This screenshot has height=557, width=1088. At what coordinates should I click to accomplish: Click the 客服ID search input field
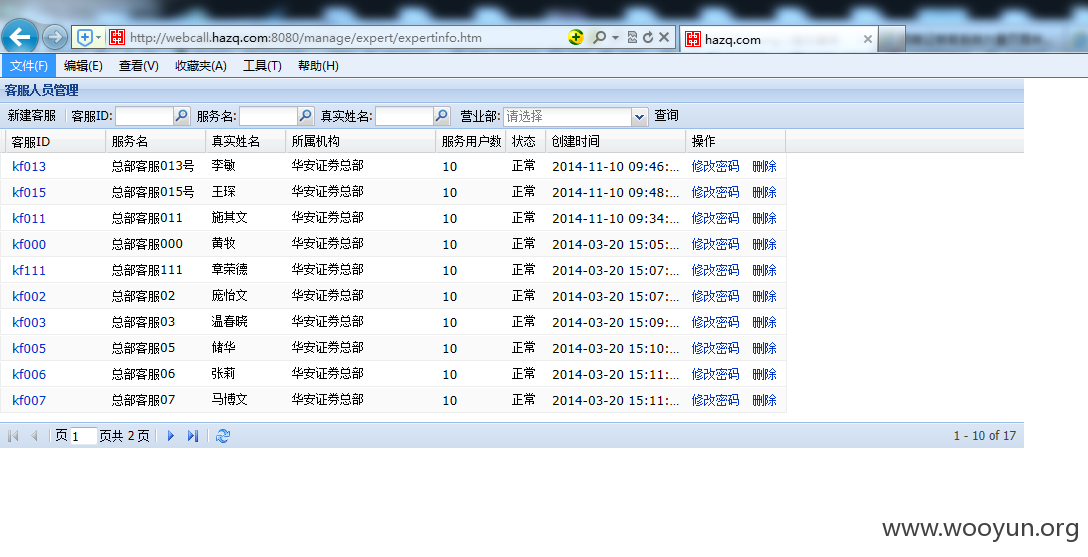click(x=144, y=116)
